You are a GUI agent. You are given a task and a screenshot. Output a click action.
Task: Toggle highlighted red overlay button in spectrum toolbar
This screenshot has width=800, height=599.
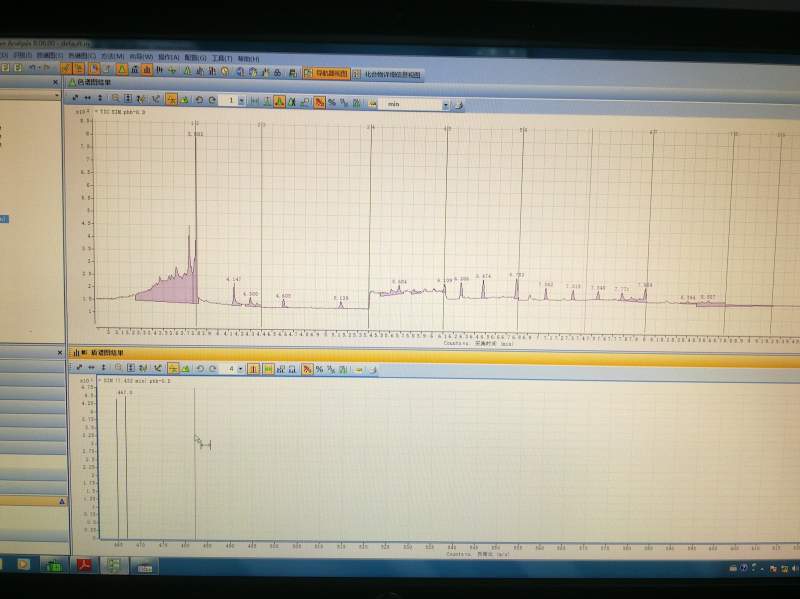[307, 369]
